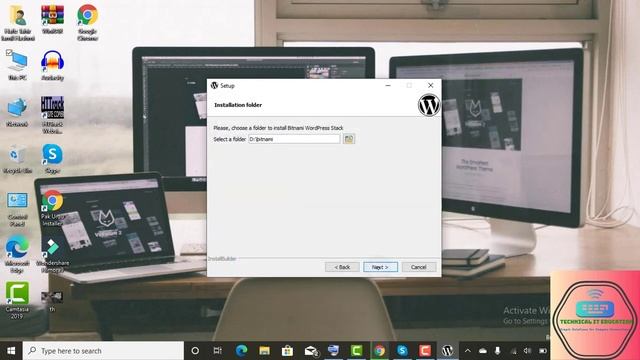Screen dimensions: 640x360
Task: Open Google Chrome desktop shortcut at top
Action: point(87,22)
